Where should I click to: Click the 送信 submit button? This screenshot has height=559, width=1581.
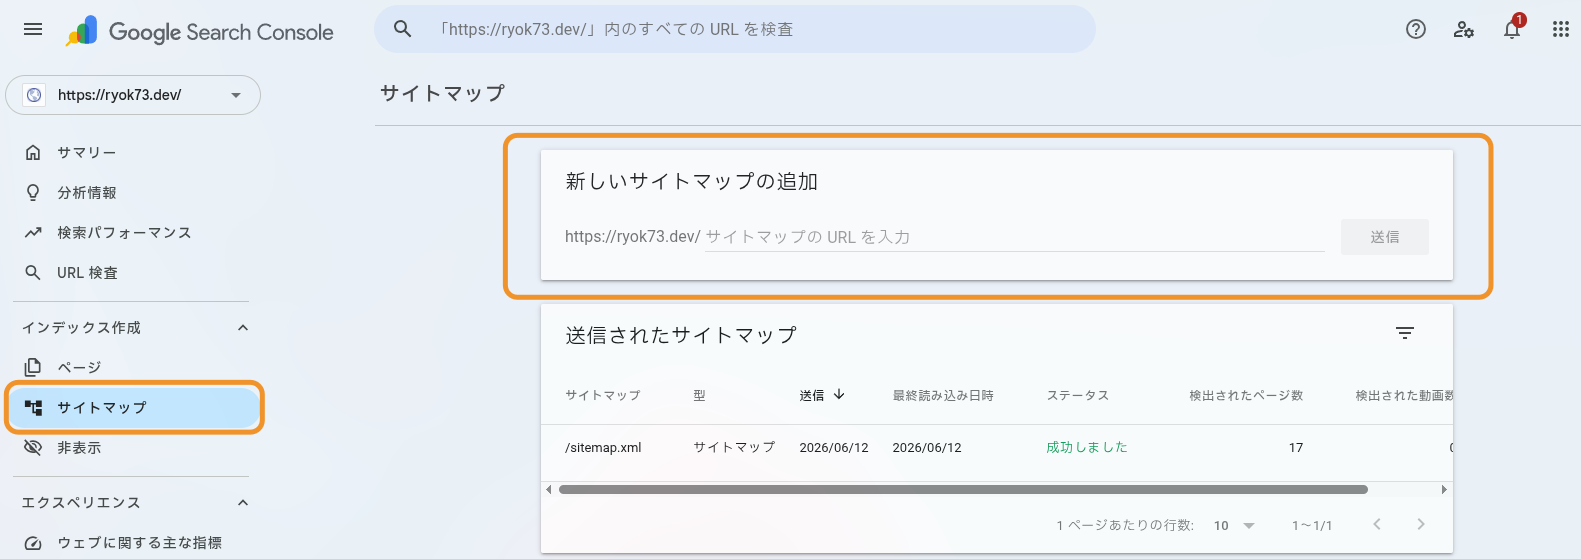pos(1385,237)
